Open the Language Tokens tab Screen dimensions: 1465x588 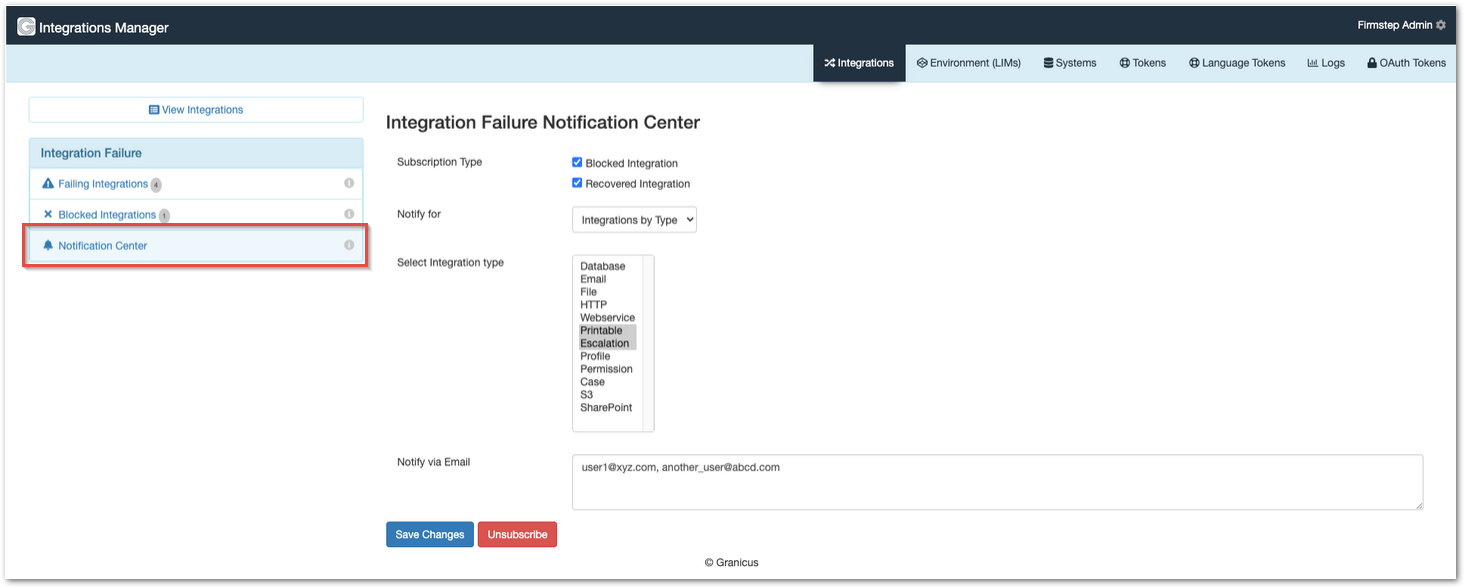pos(1237,63)
